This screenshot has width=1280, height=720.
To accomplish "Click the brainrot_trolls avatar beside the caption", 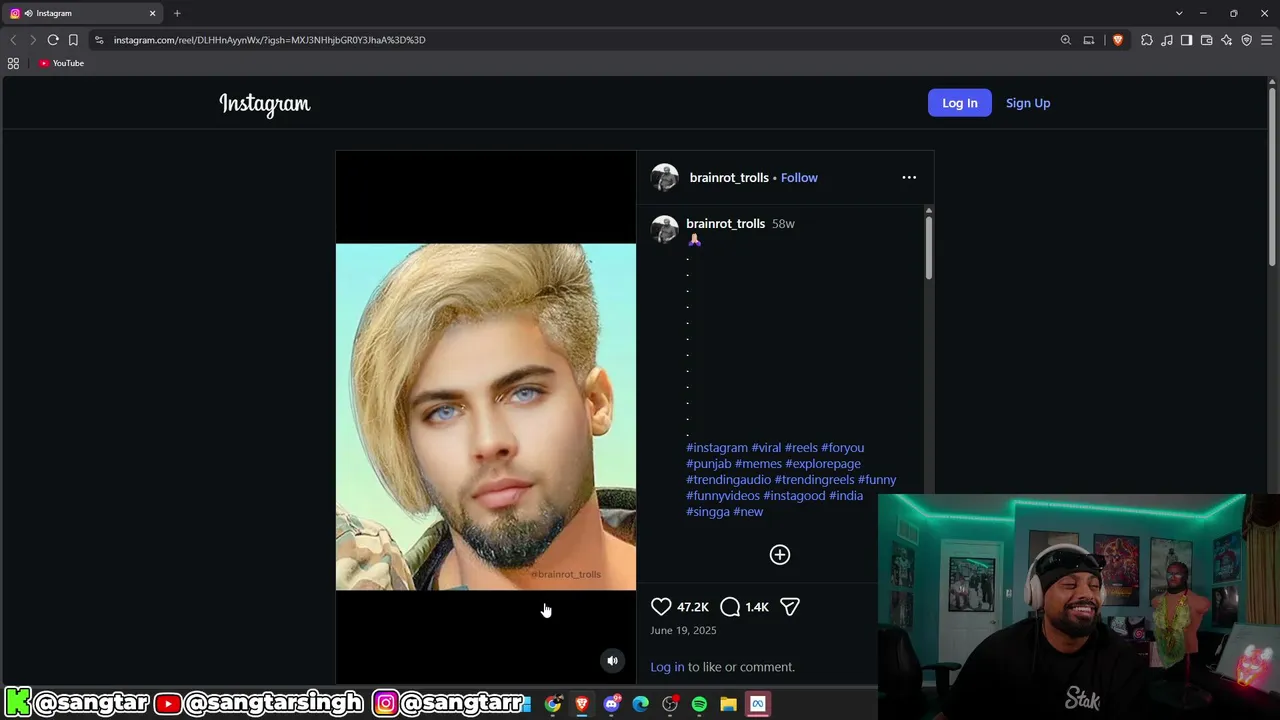I will [665, 229].
